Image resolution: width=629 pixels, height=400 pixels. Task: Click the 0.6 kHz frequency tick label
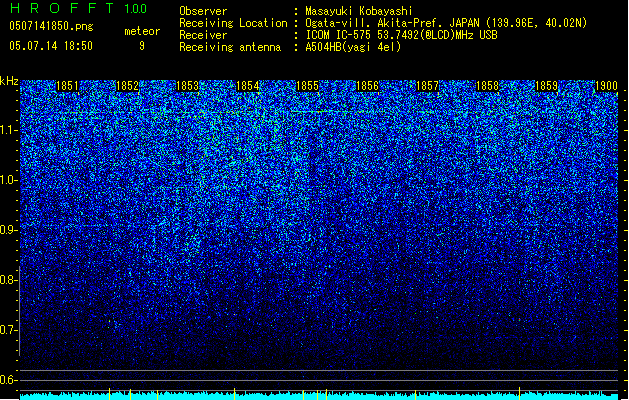coord(7,380)
